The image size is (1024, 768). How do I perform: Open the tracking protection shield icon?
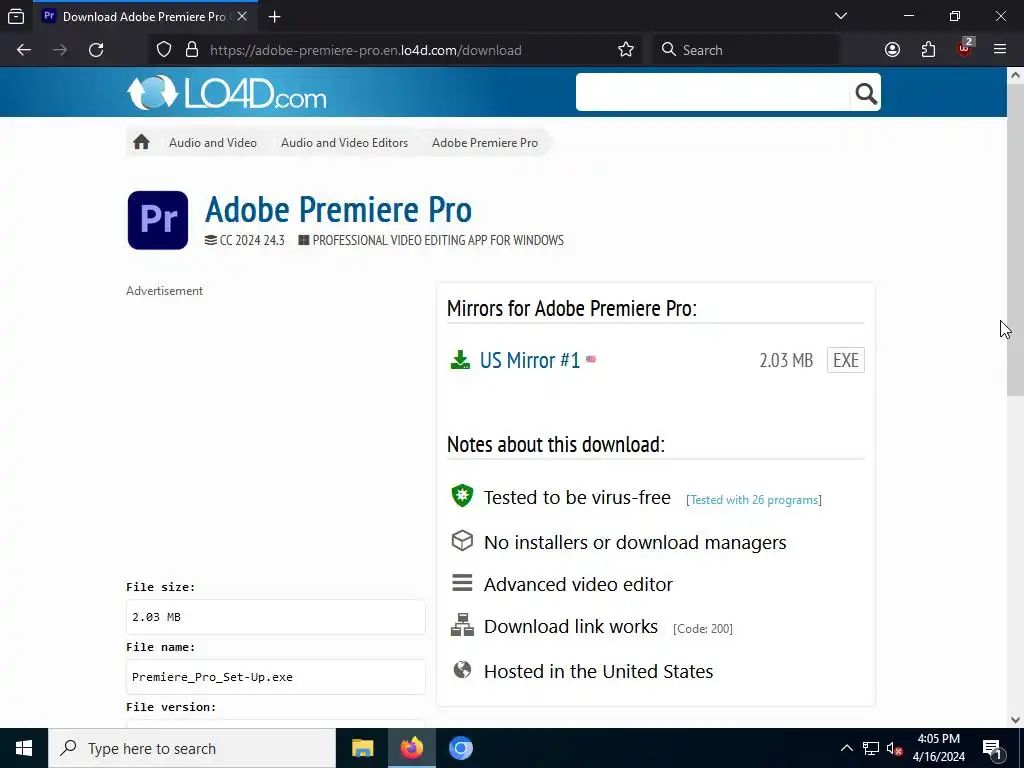click(164, 50)
